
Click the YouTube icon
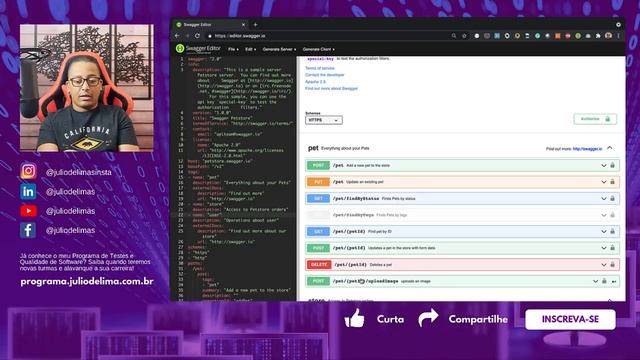tap(28, 211)
